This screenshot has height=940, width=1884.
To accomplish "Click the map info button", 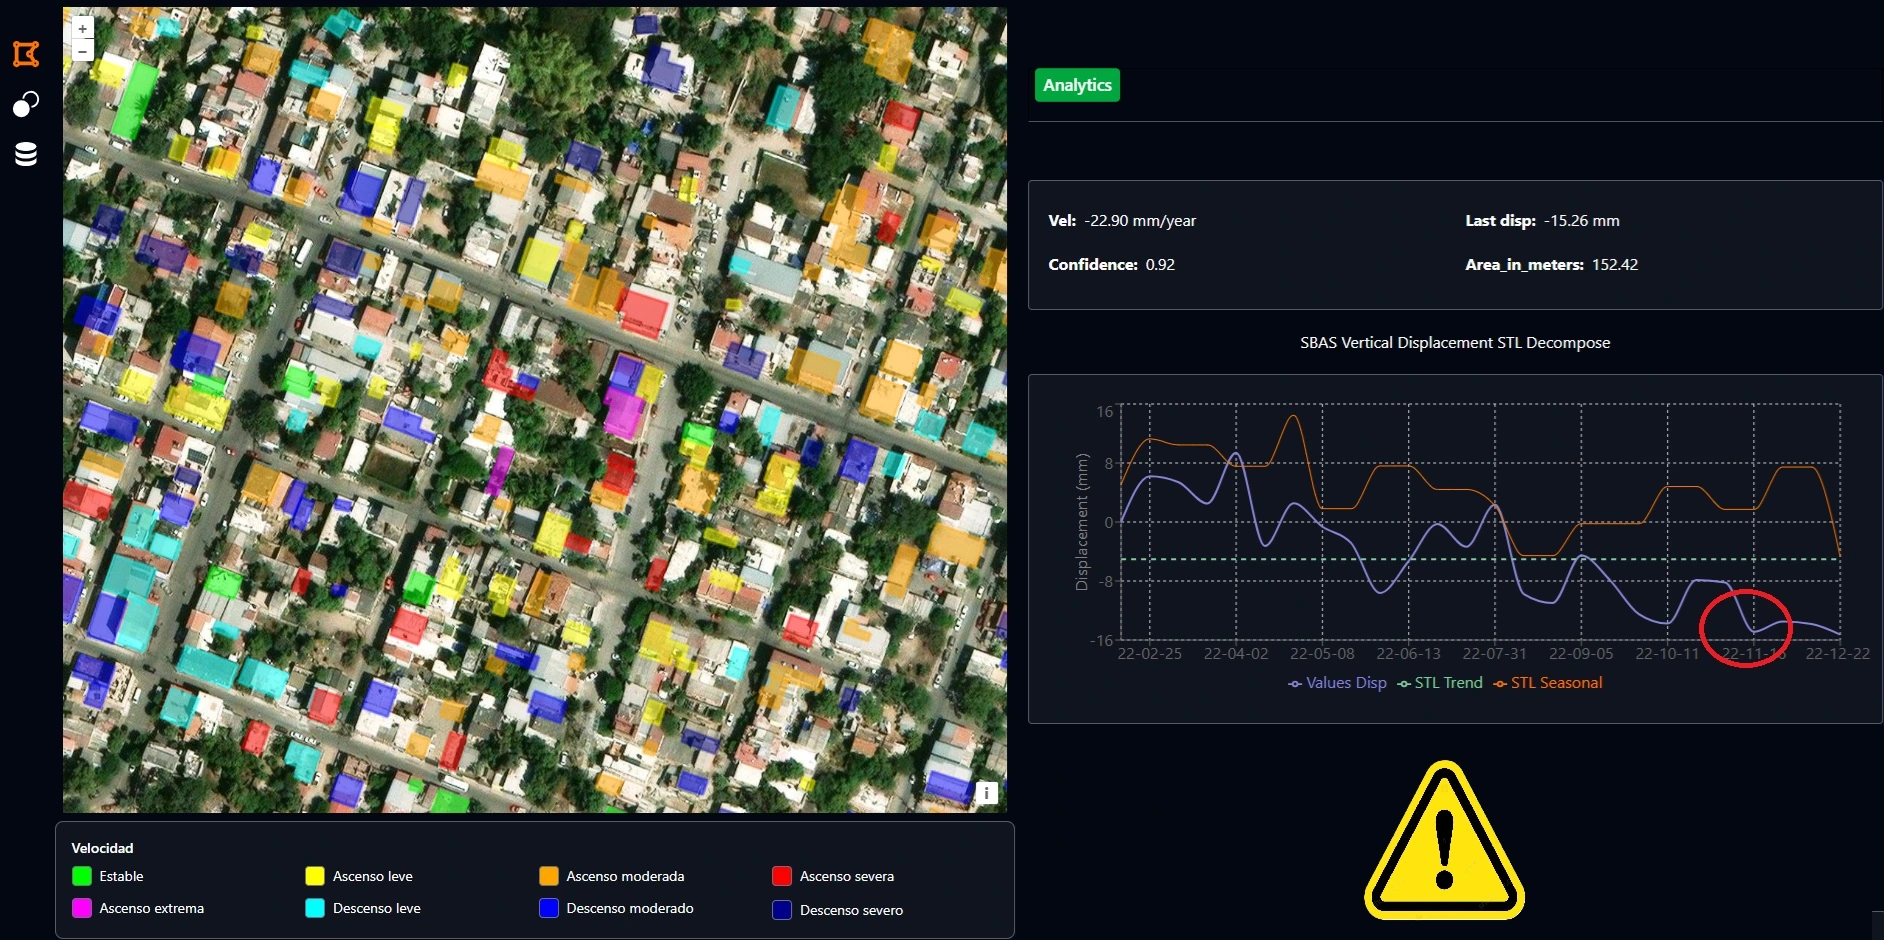I will [x=986, y=793].
